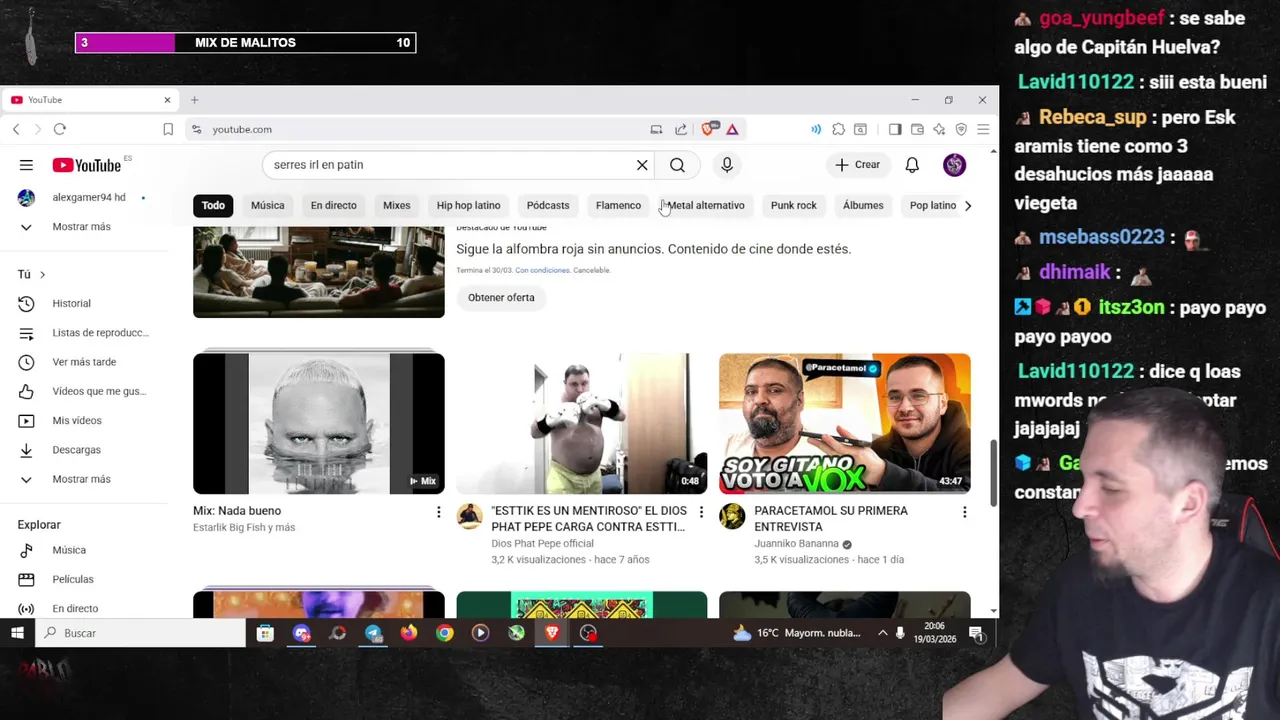Play the Mix: Nada bueno thumbnail
The height and width of the screenshot is (720, 1280).
[x=318, y=423]
